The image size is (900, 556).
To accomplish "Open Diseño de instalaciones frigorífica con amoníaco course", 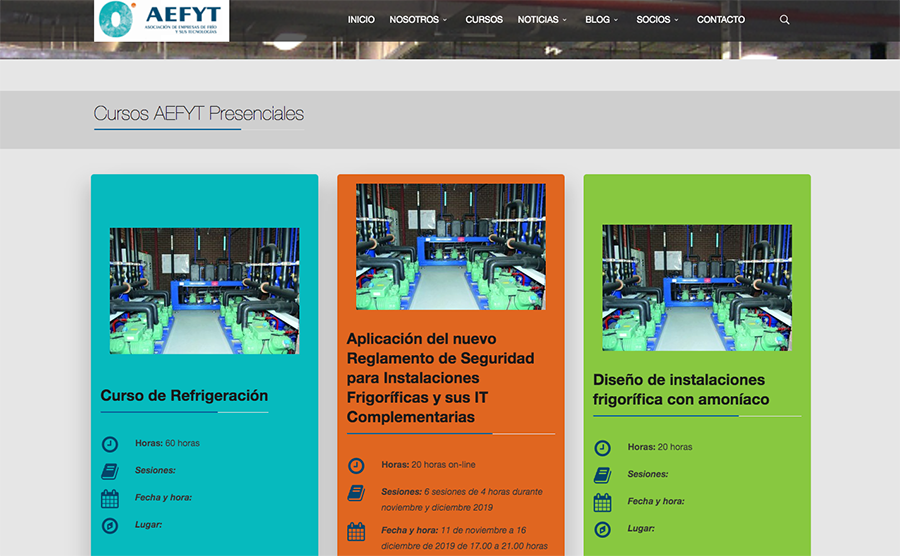I will pos(681,390).
